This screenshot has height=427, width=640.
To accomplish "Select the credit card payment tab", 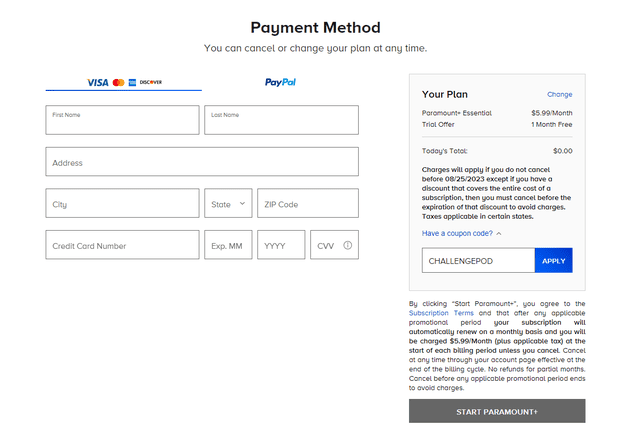I will (x=124, y=82).
